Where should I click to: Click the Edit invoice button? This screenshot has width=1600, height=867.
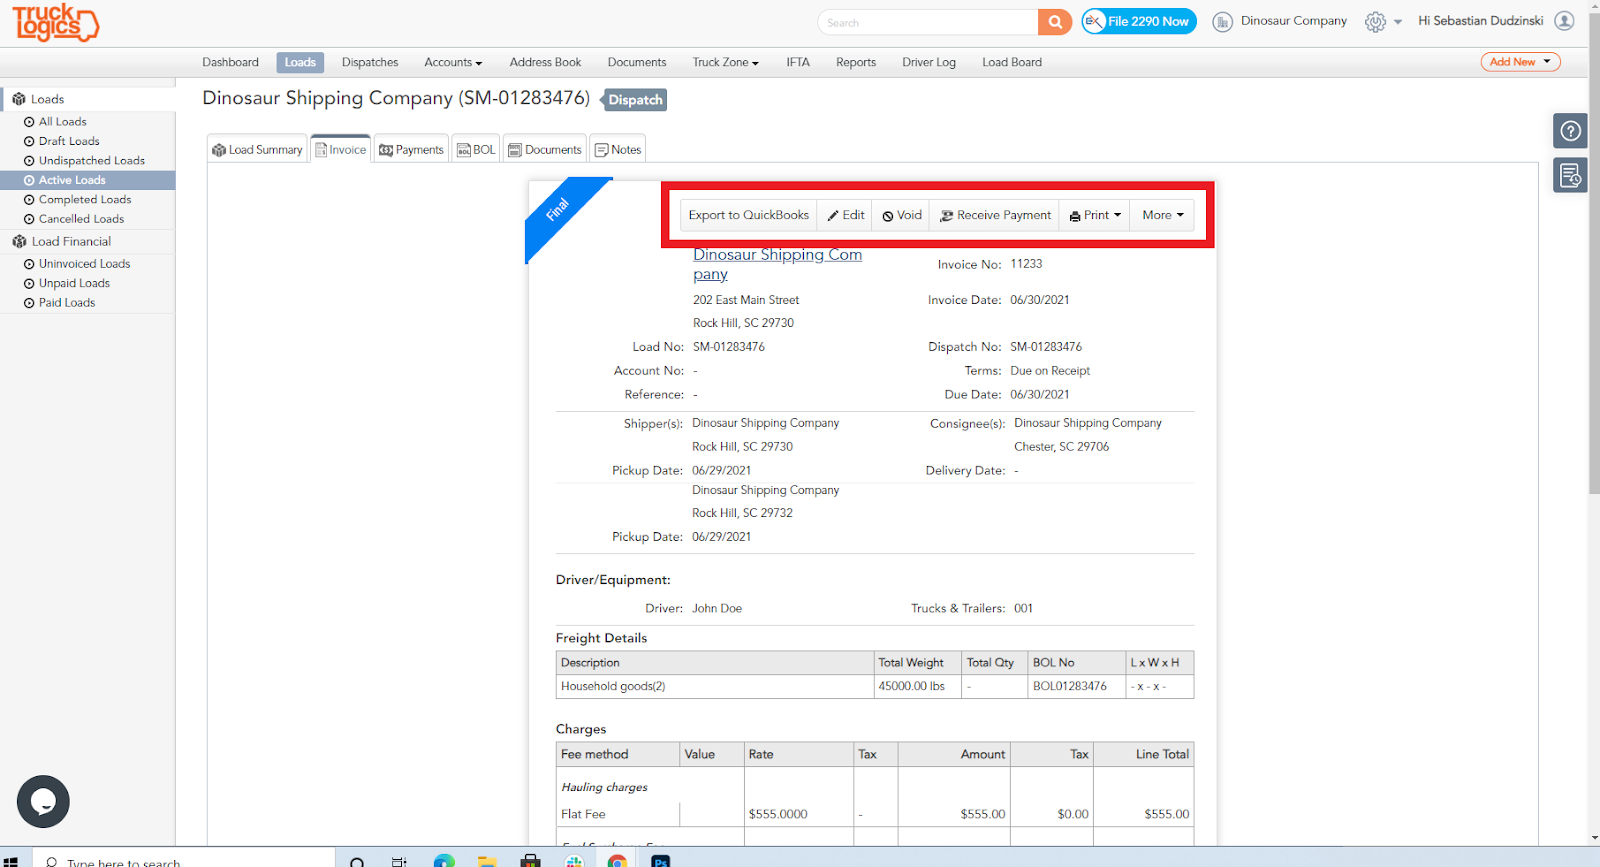click(x=846, y=215)
